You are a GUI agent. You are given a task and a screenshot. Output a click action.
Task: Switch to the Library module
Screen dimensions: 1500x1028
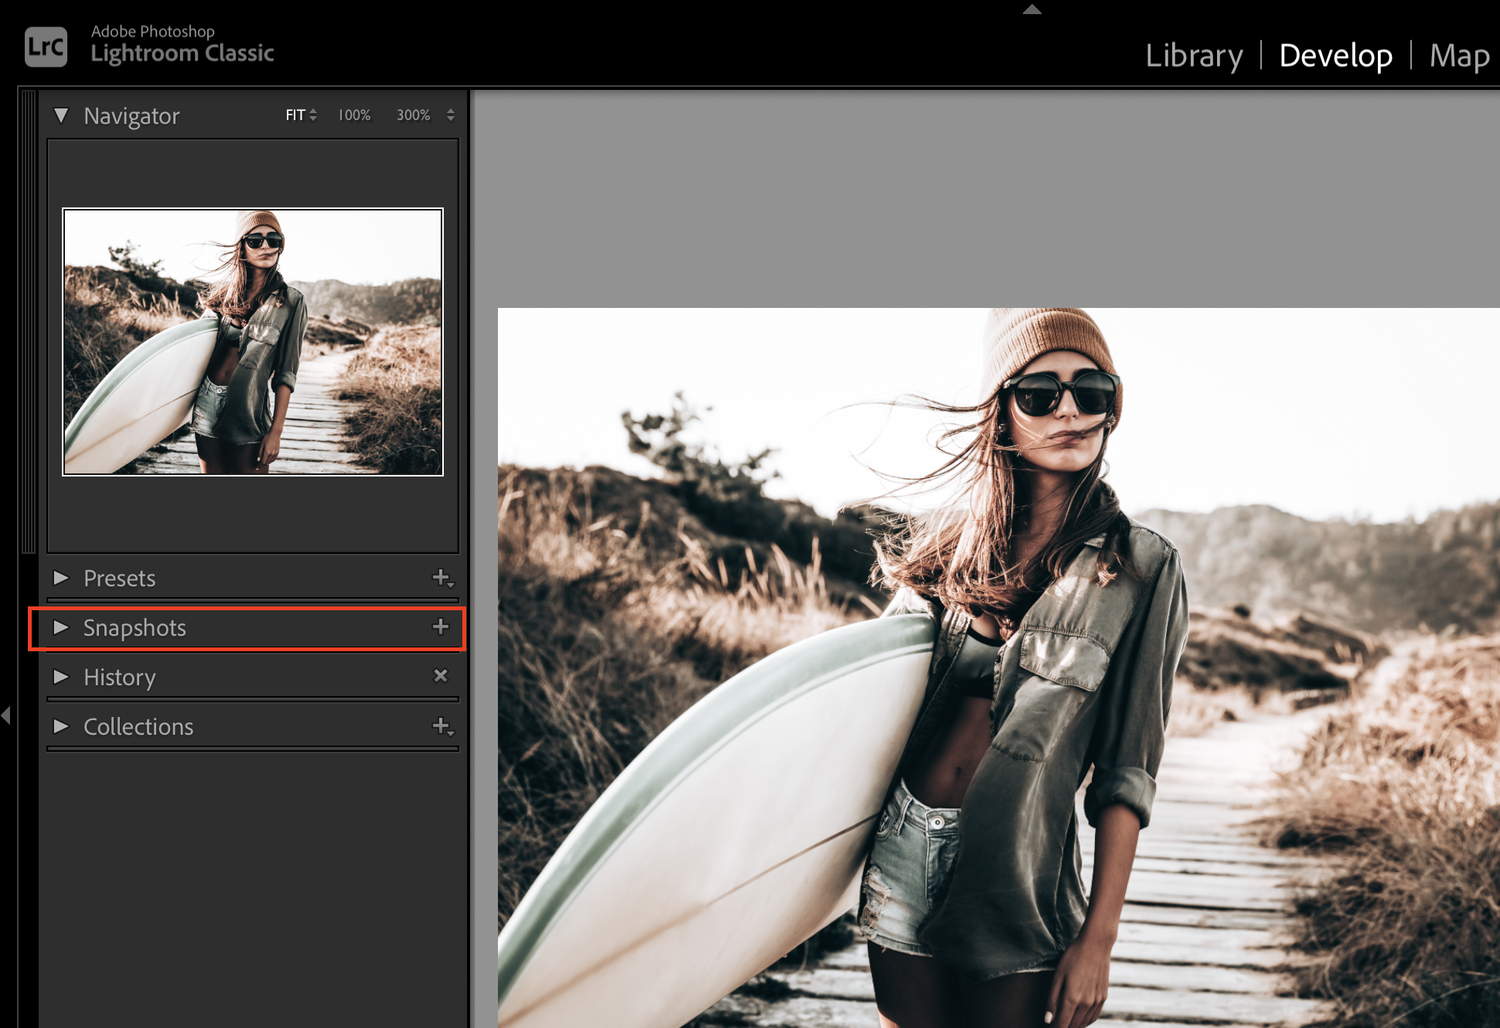[x=1194, y=55]
